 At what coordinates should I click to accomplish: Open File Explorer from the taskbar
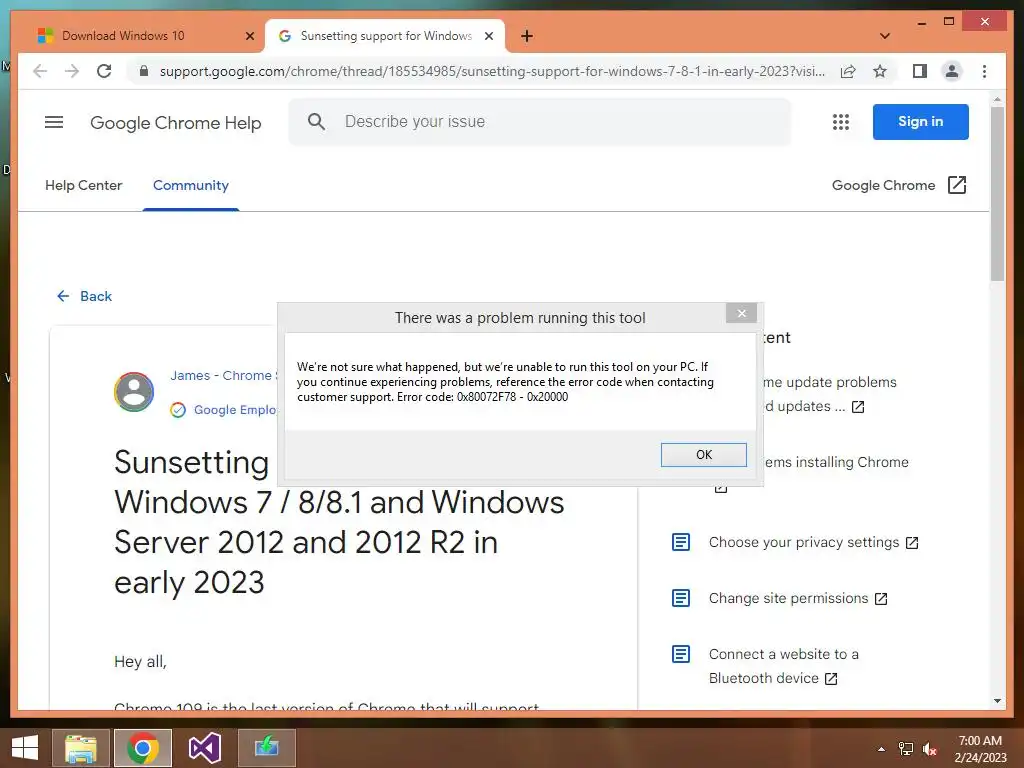(81, 748)
